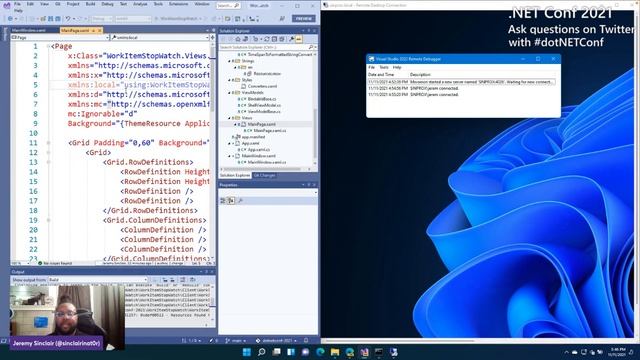Select ShellViewModel.cs in Solution Explorer

[264, 105]
